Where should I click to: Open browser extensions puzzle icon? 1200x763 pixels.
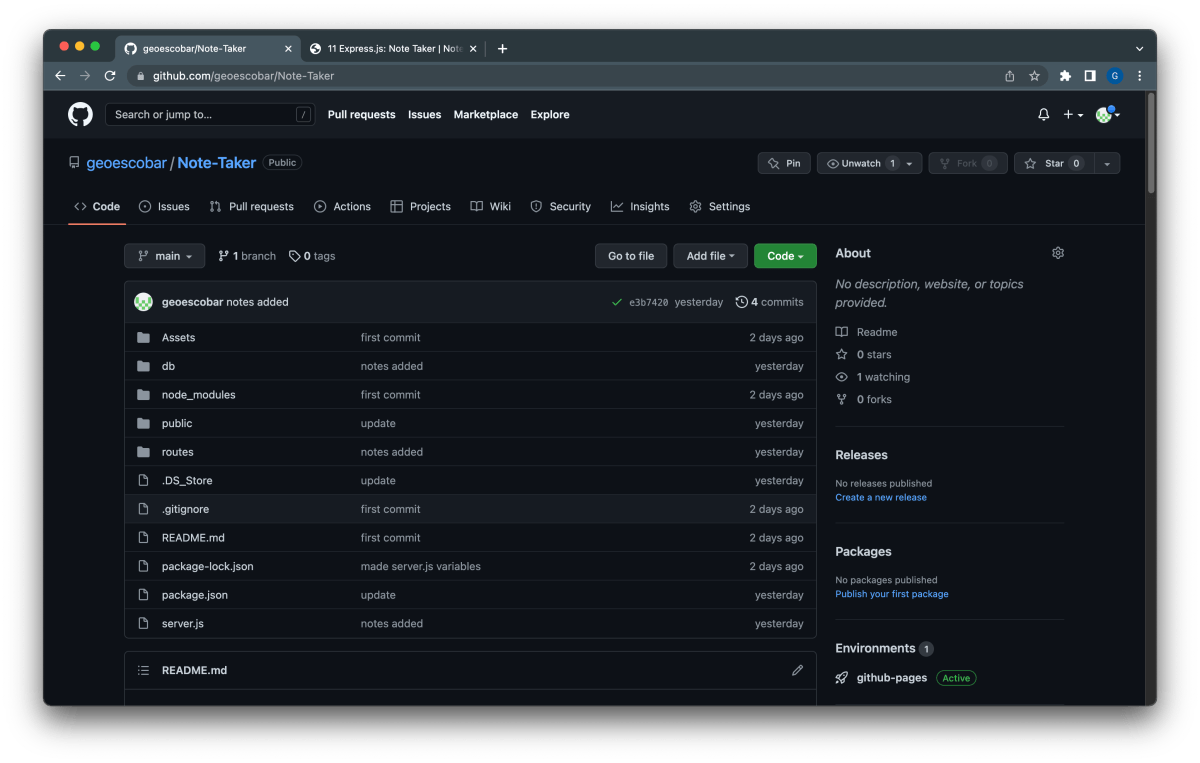(x=1065, y=76)
